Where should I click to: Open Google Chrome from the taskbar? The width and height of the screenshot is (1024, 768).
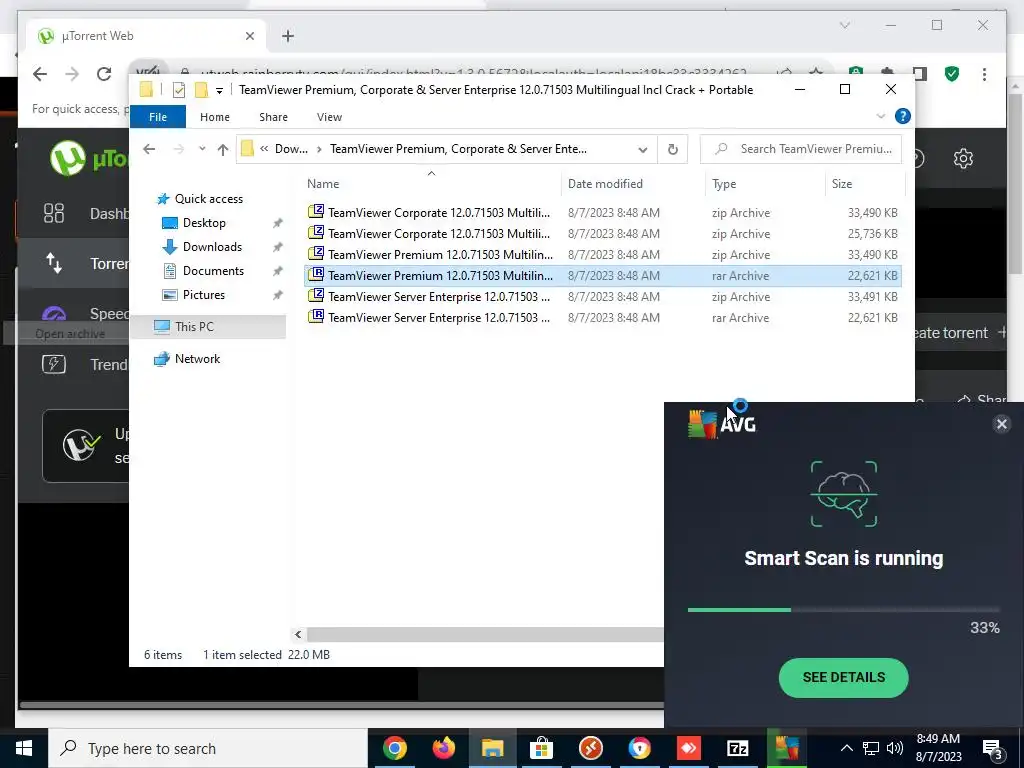coord(394,748)
